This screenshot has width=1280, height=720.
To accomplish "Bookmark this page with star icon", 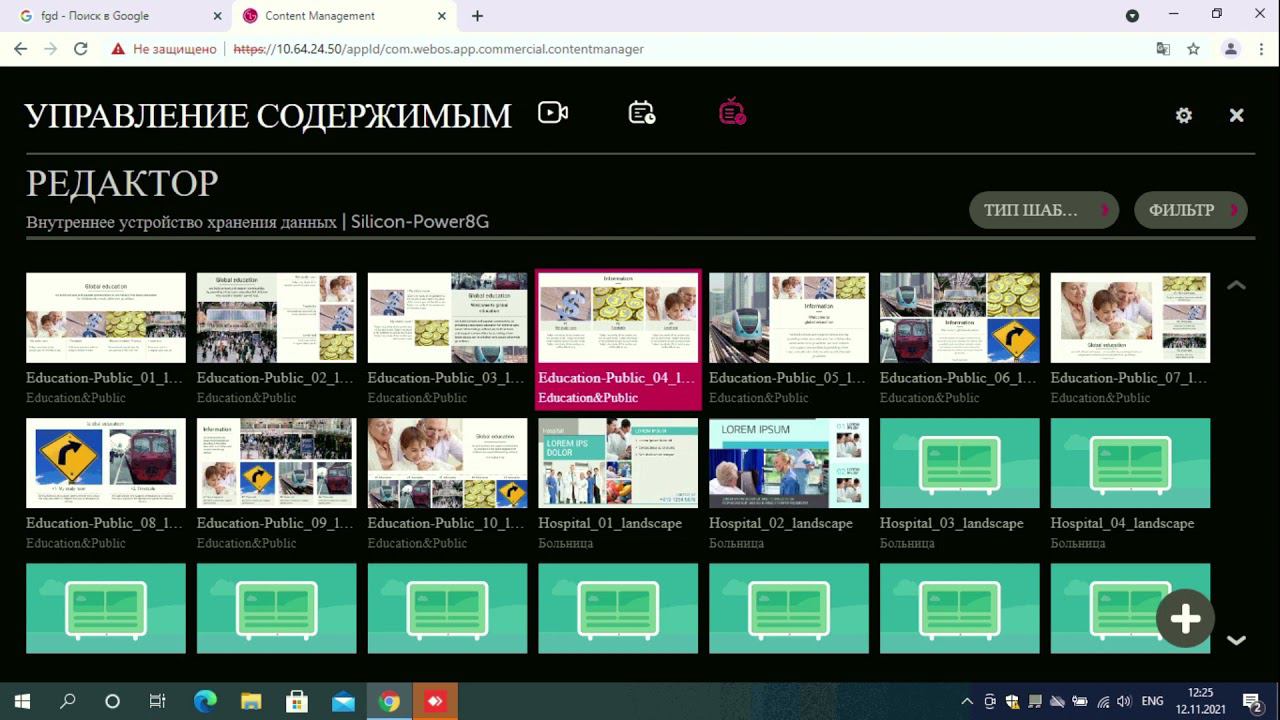I will (1193, 49).
